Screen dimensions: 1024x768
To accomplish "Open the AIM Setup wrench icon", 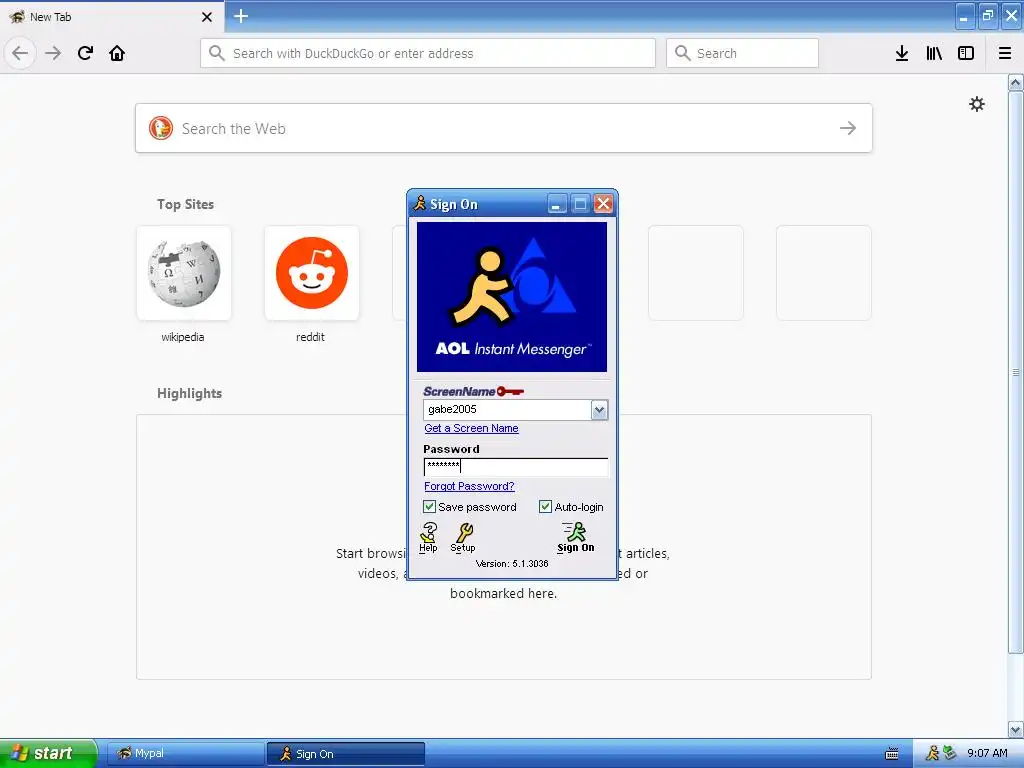I will pyautogui.click(x=463, y=537).
